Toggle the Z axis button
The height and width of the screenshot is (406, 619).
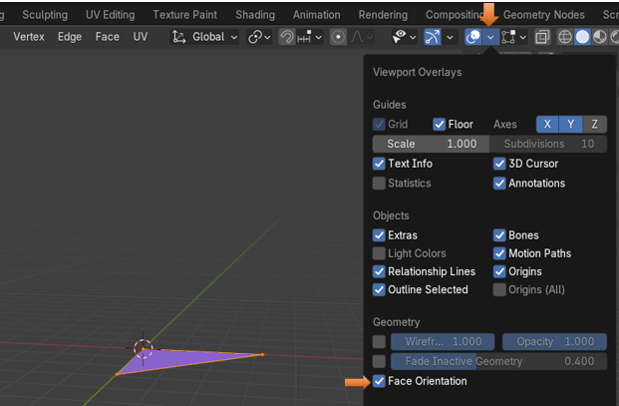595,124
